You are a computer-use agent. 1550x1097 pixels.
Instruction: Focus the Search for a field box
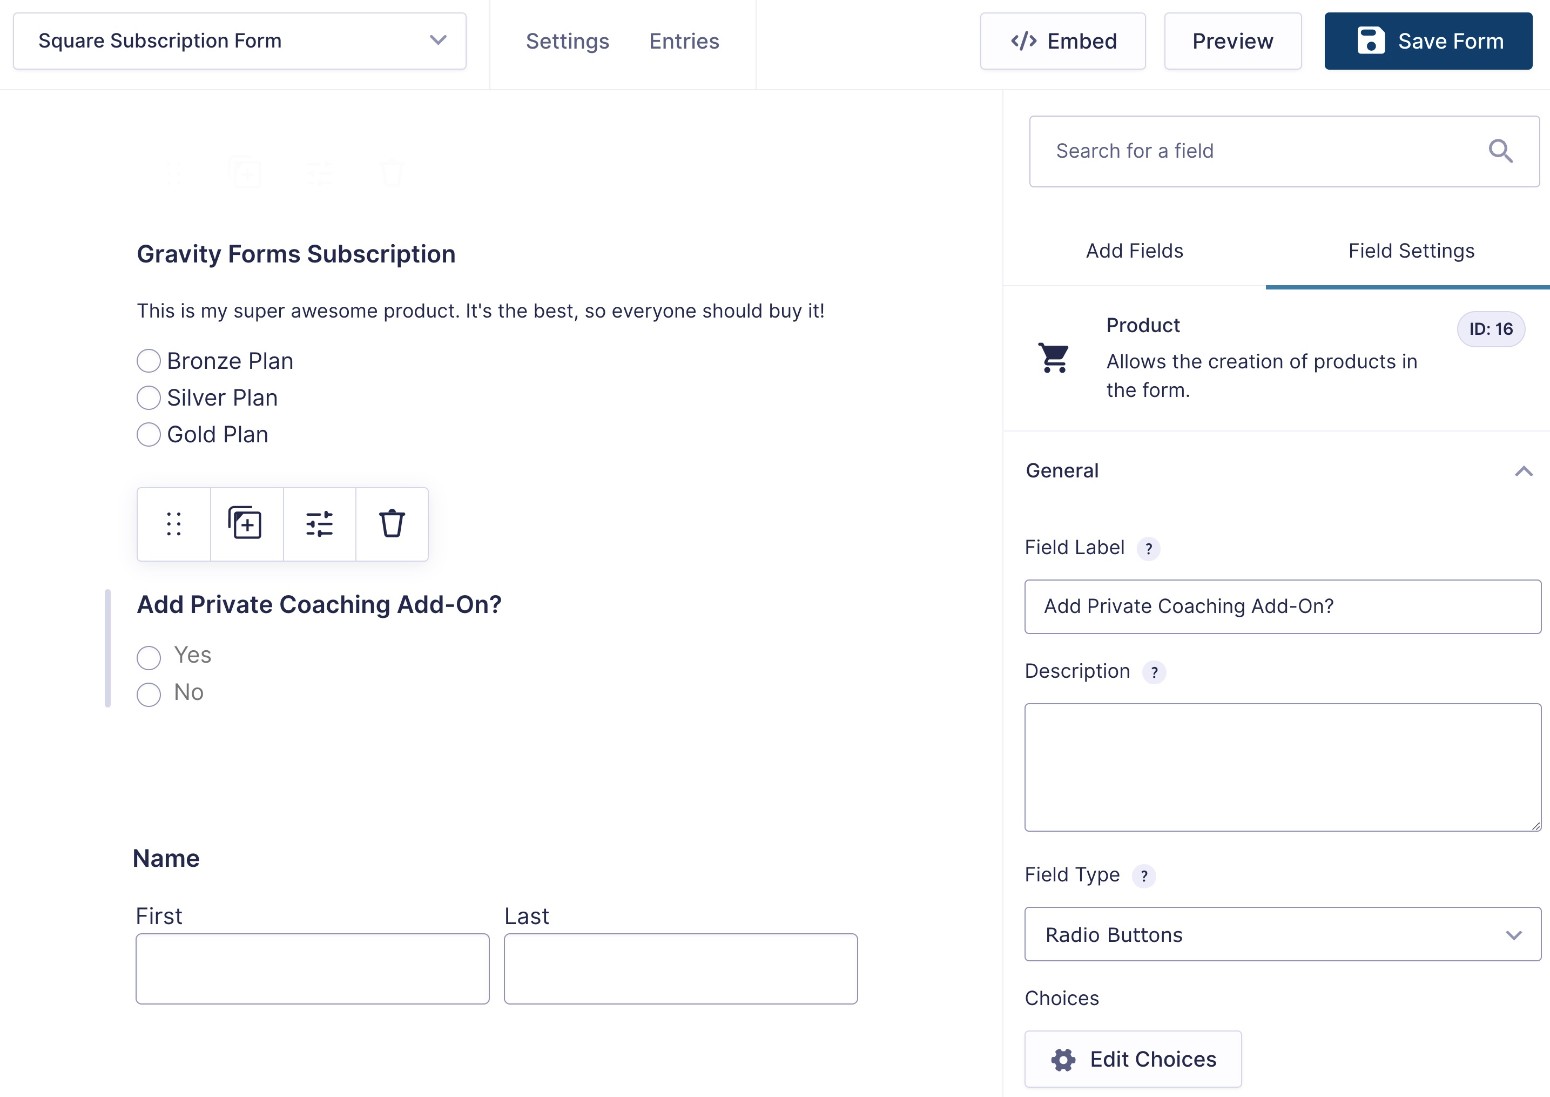coord(1284,151)
